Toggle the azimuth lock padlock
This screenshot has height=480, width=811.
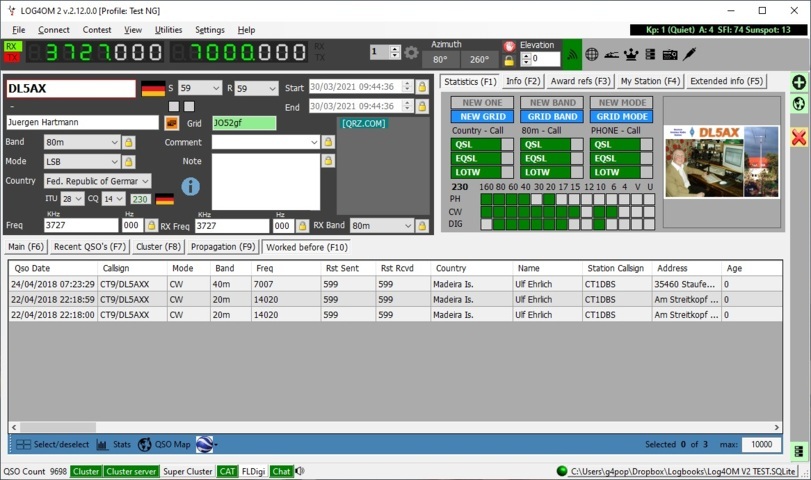click(509, 61)
